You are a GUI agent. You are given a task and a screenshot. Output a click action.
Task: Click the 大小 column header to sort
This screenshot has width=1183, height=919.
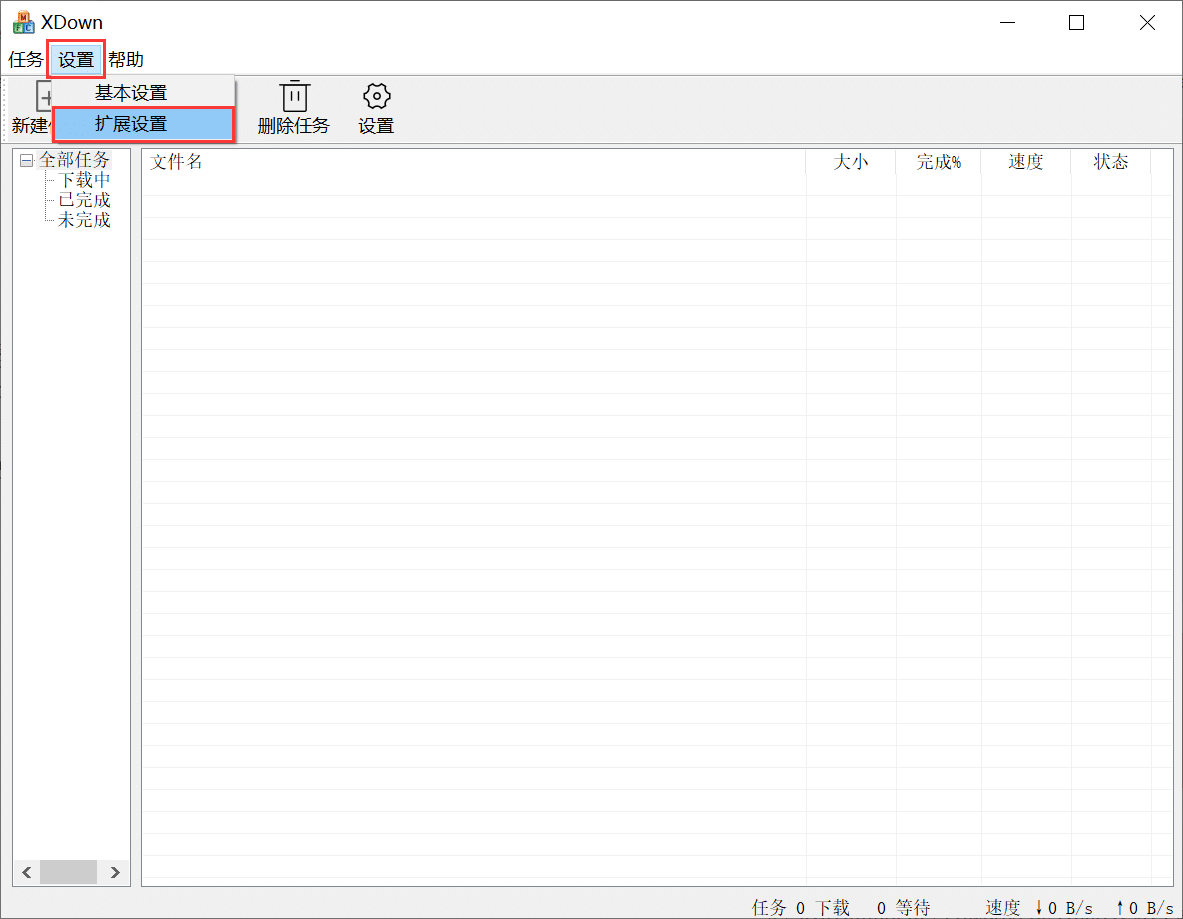coord(851,161)
